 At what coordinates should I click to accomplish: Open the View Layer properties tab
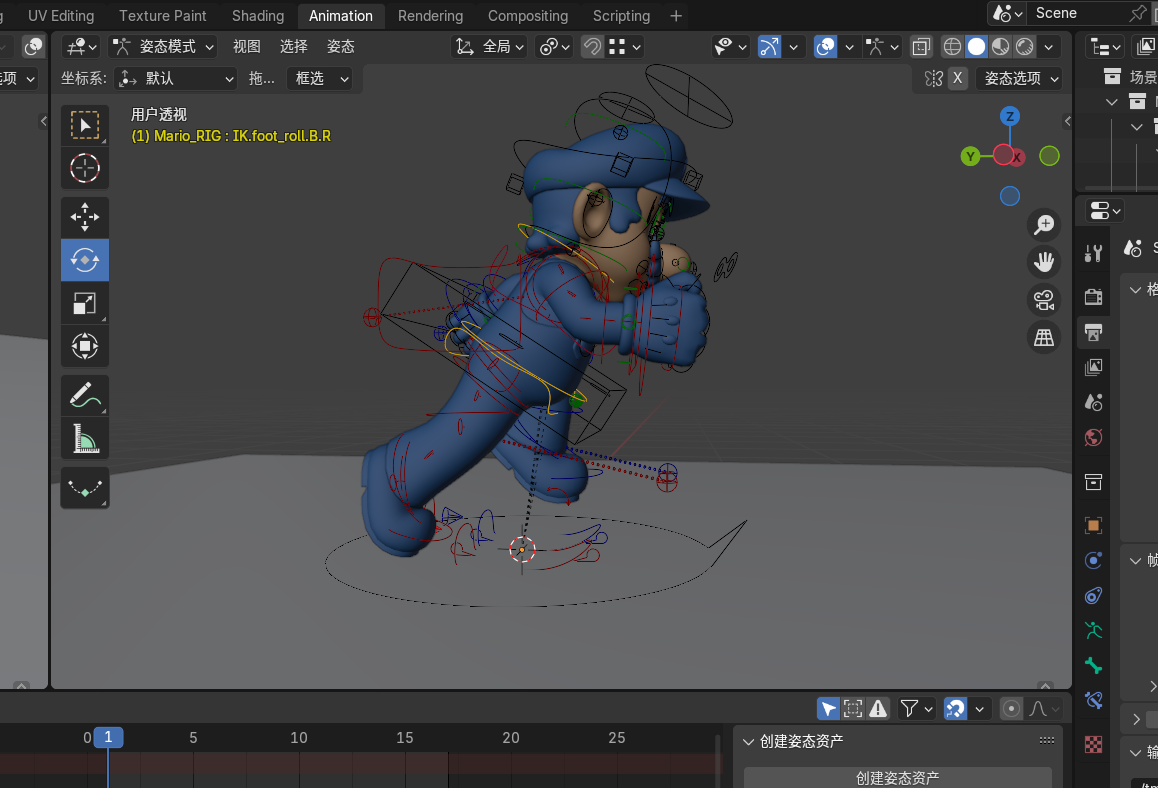coord(1093,367)
